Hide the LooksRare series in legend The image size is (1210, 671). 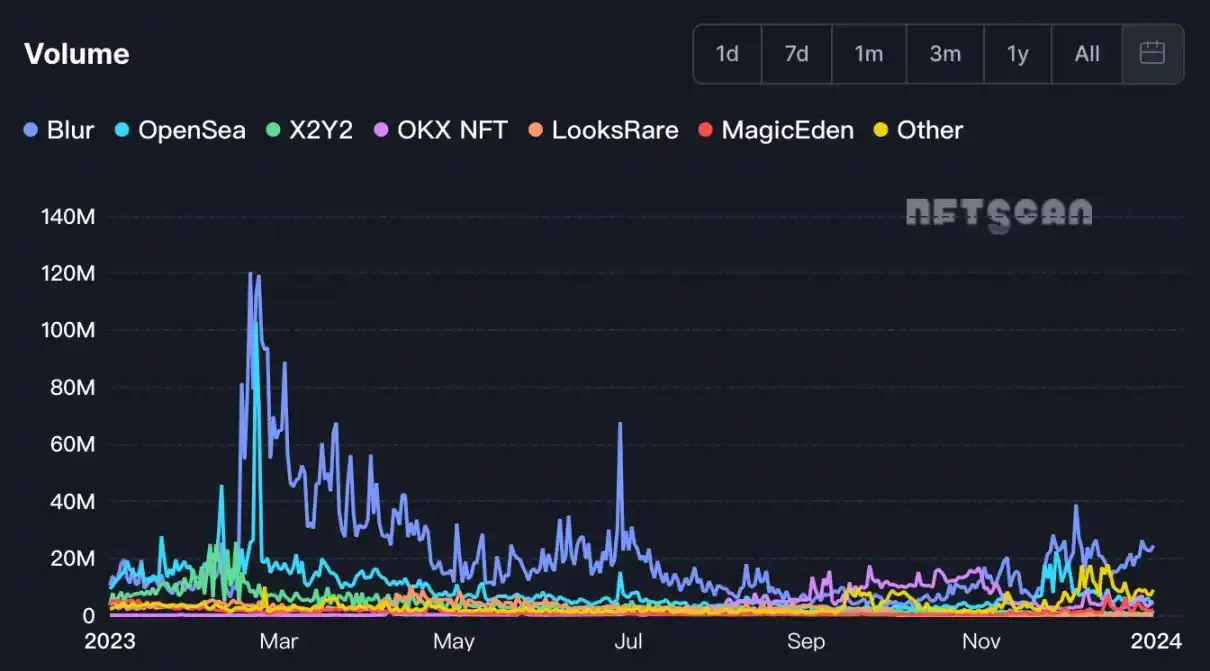click(x=614, y=130)
